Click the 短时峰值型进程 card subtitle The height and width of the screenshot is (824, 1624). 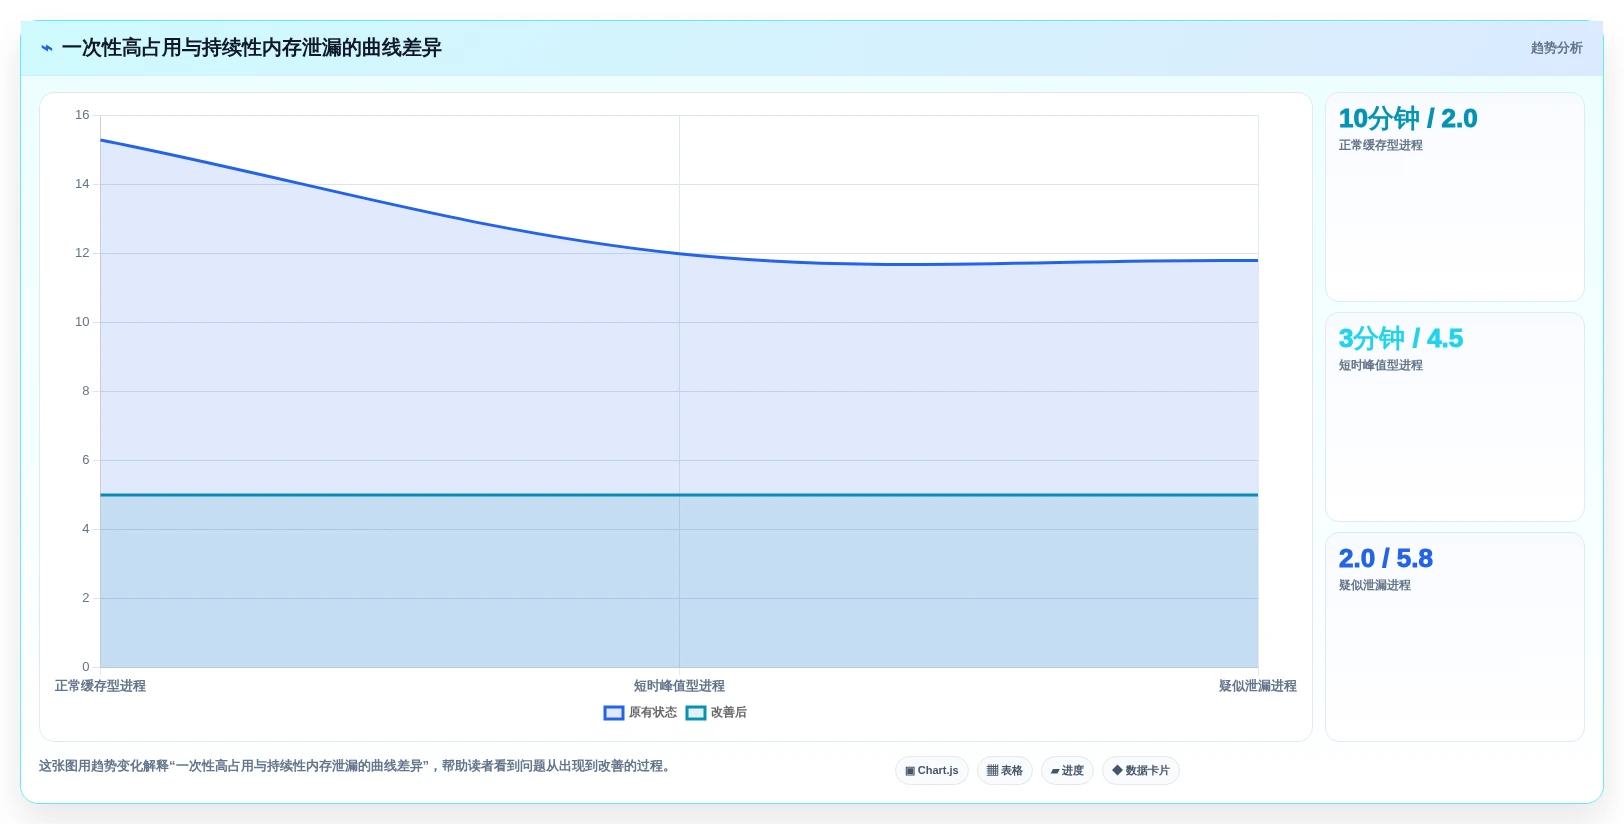1380,365
